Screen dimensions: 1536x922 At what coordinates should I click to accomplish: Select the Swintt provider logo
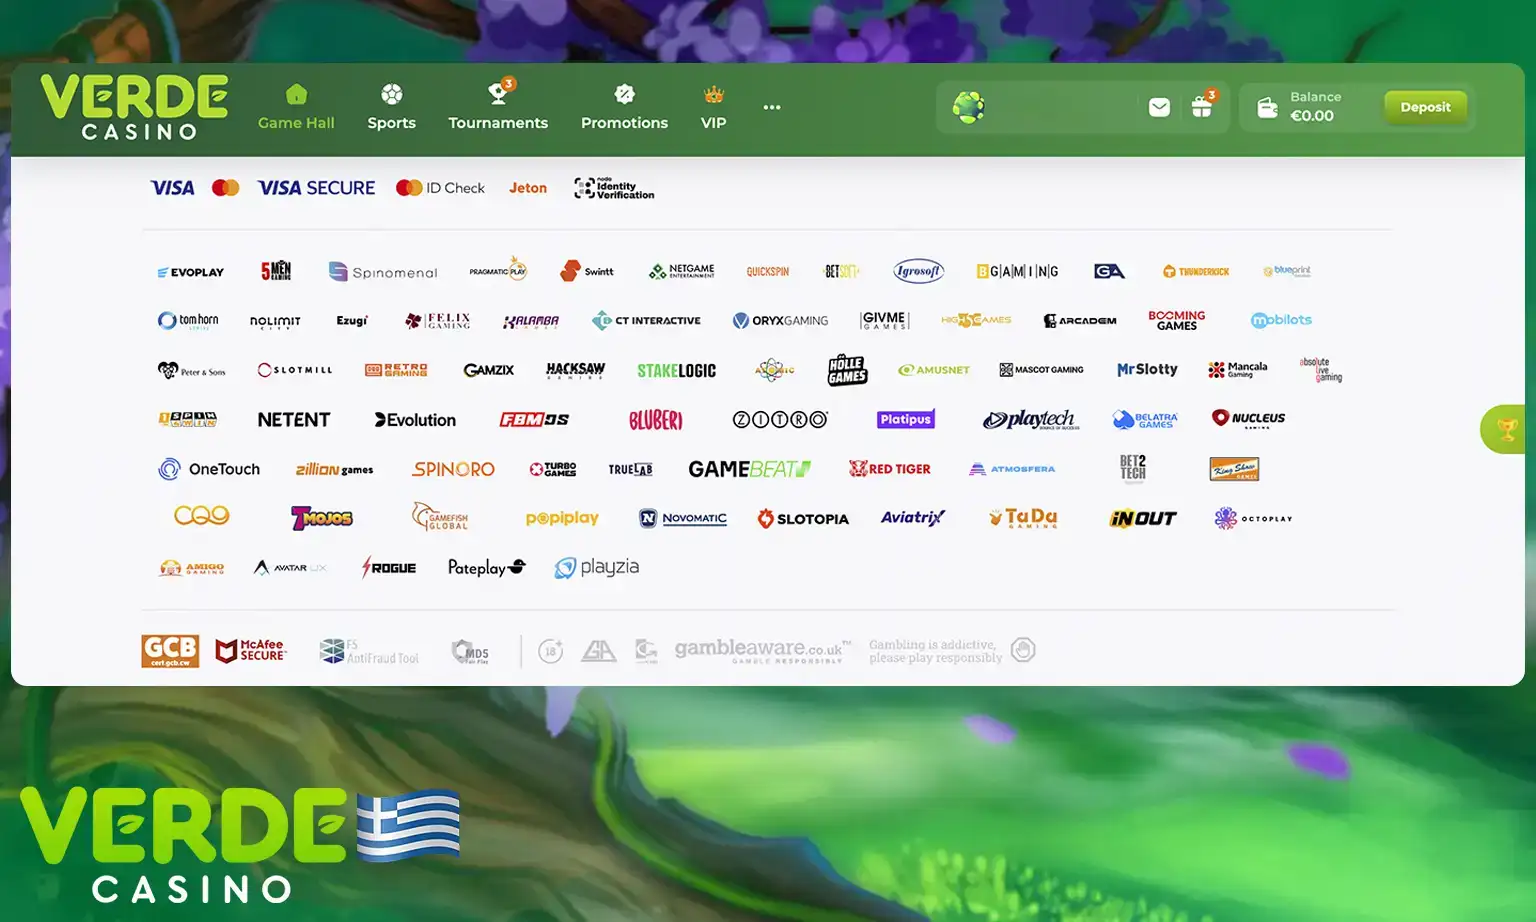pyautogui.click(x=587, y=271)
